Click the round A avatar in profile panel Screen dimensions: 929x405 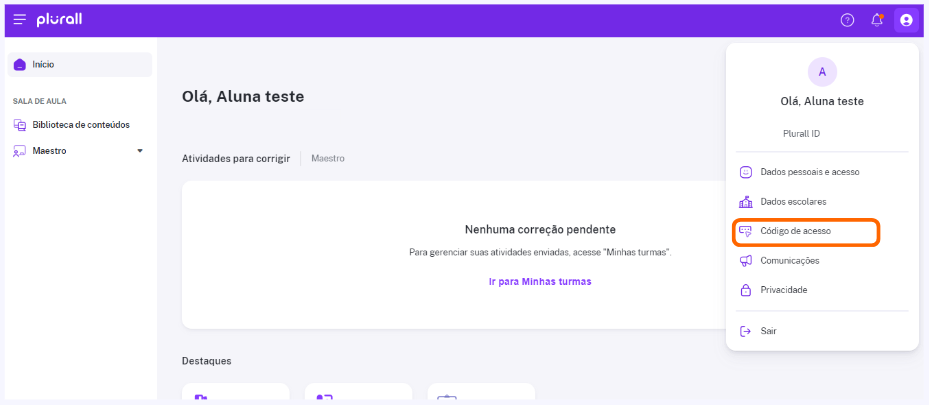[822, 72]
